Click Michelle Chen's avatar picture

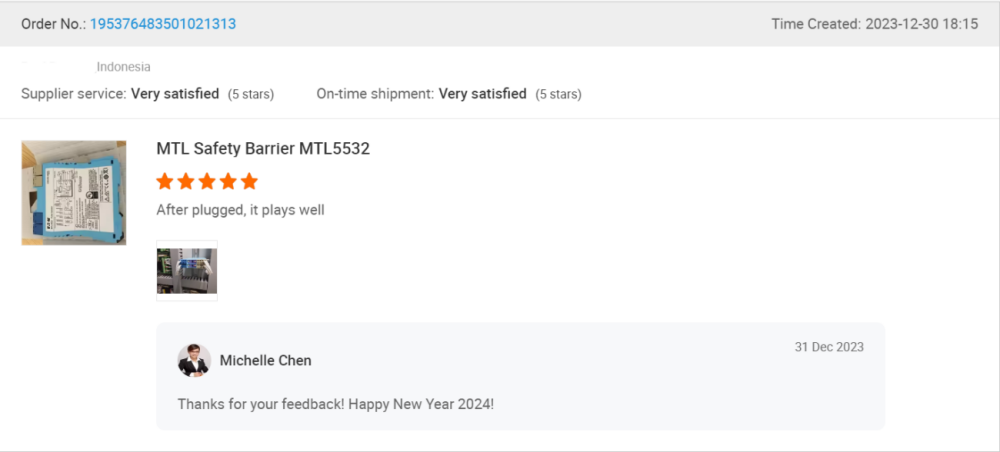(x=193, y=360)
